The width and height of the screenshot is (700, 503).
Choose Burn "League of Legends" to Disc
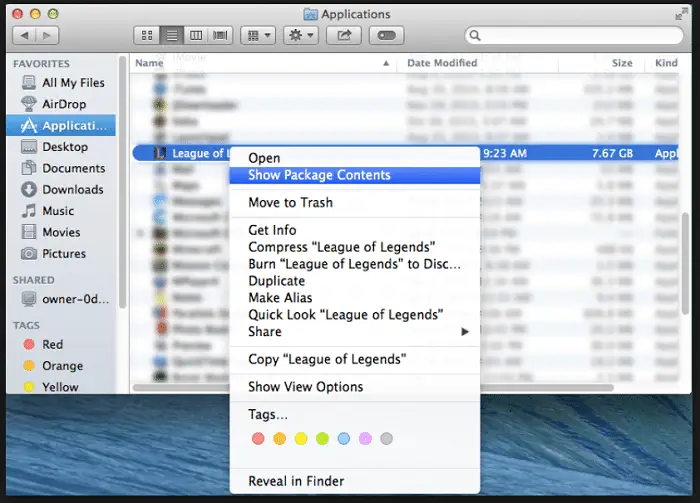(354, 264)
